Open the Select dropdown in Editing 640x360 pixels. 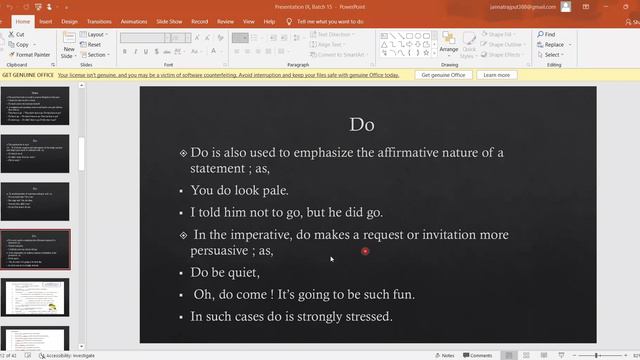click(x=551, y=55)
